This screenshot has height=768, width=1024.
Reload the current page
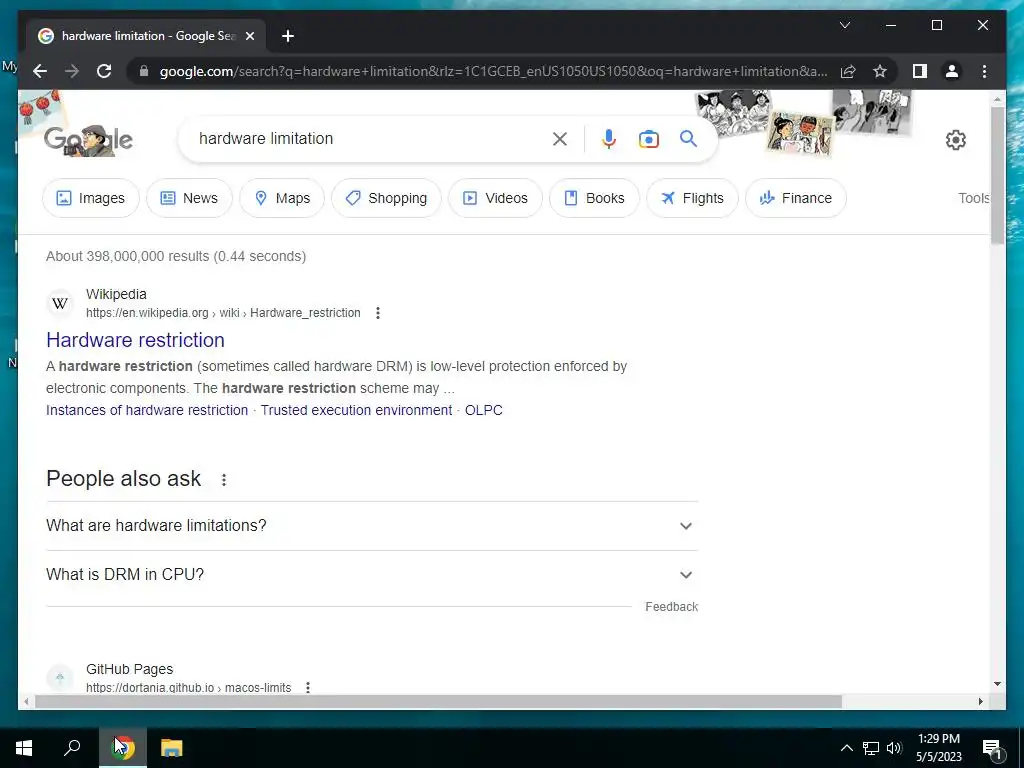104,71
